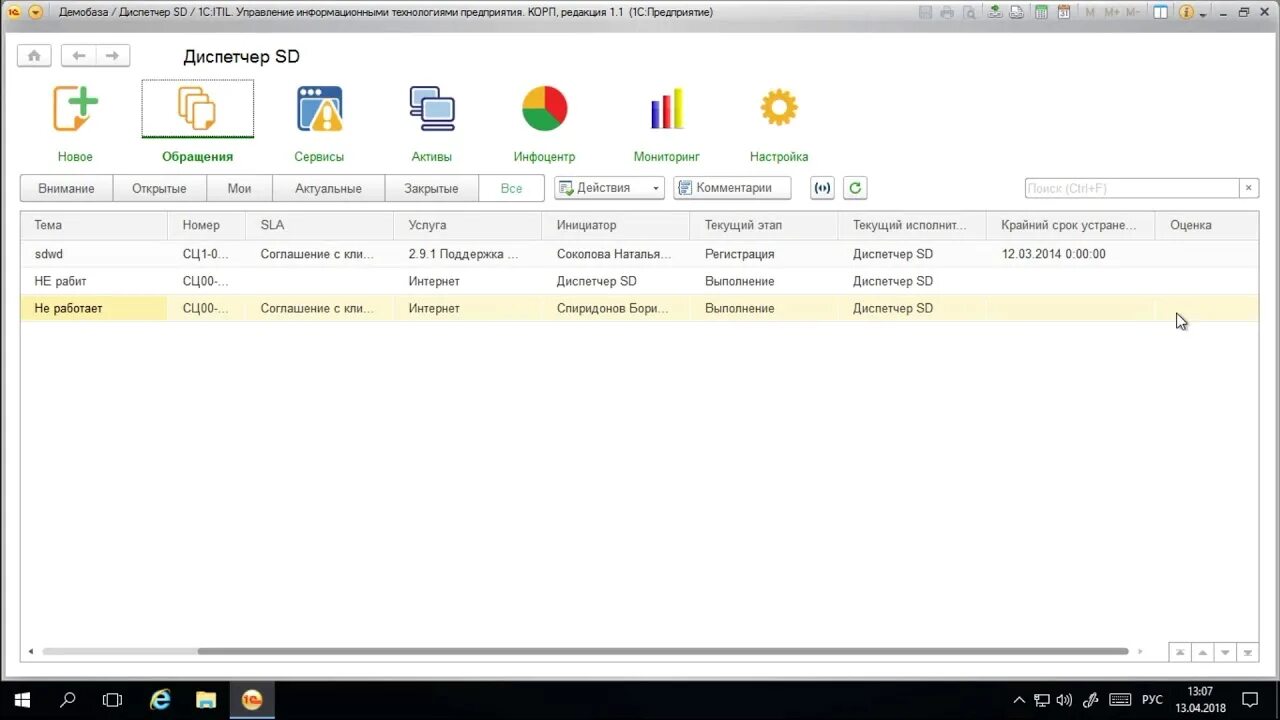Switch the РУС input language indicator
This screenshot has width=1280, height=720.
coord(1152,700)
